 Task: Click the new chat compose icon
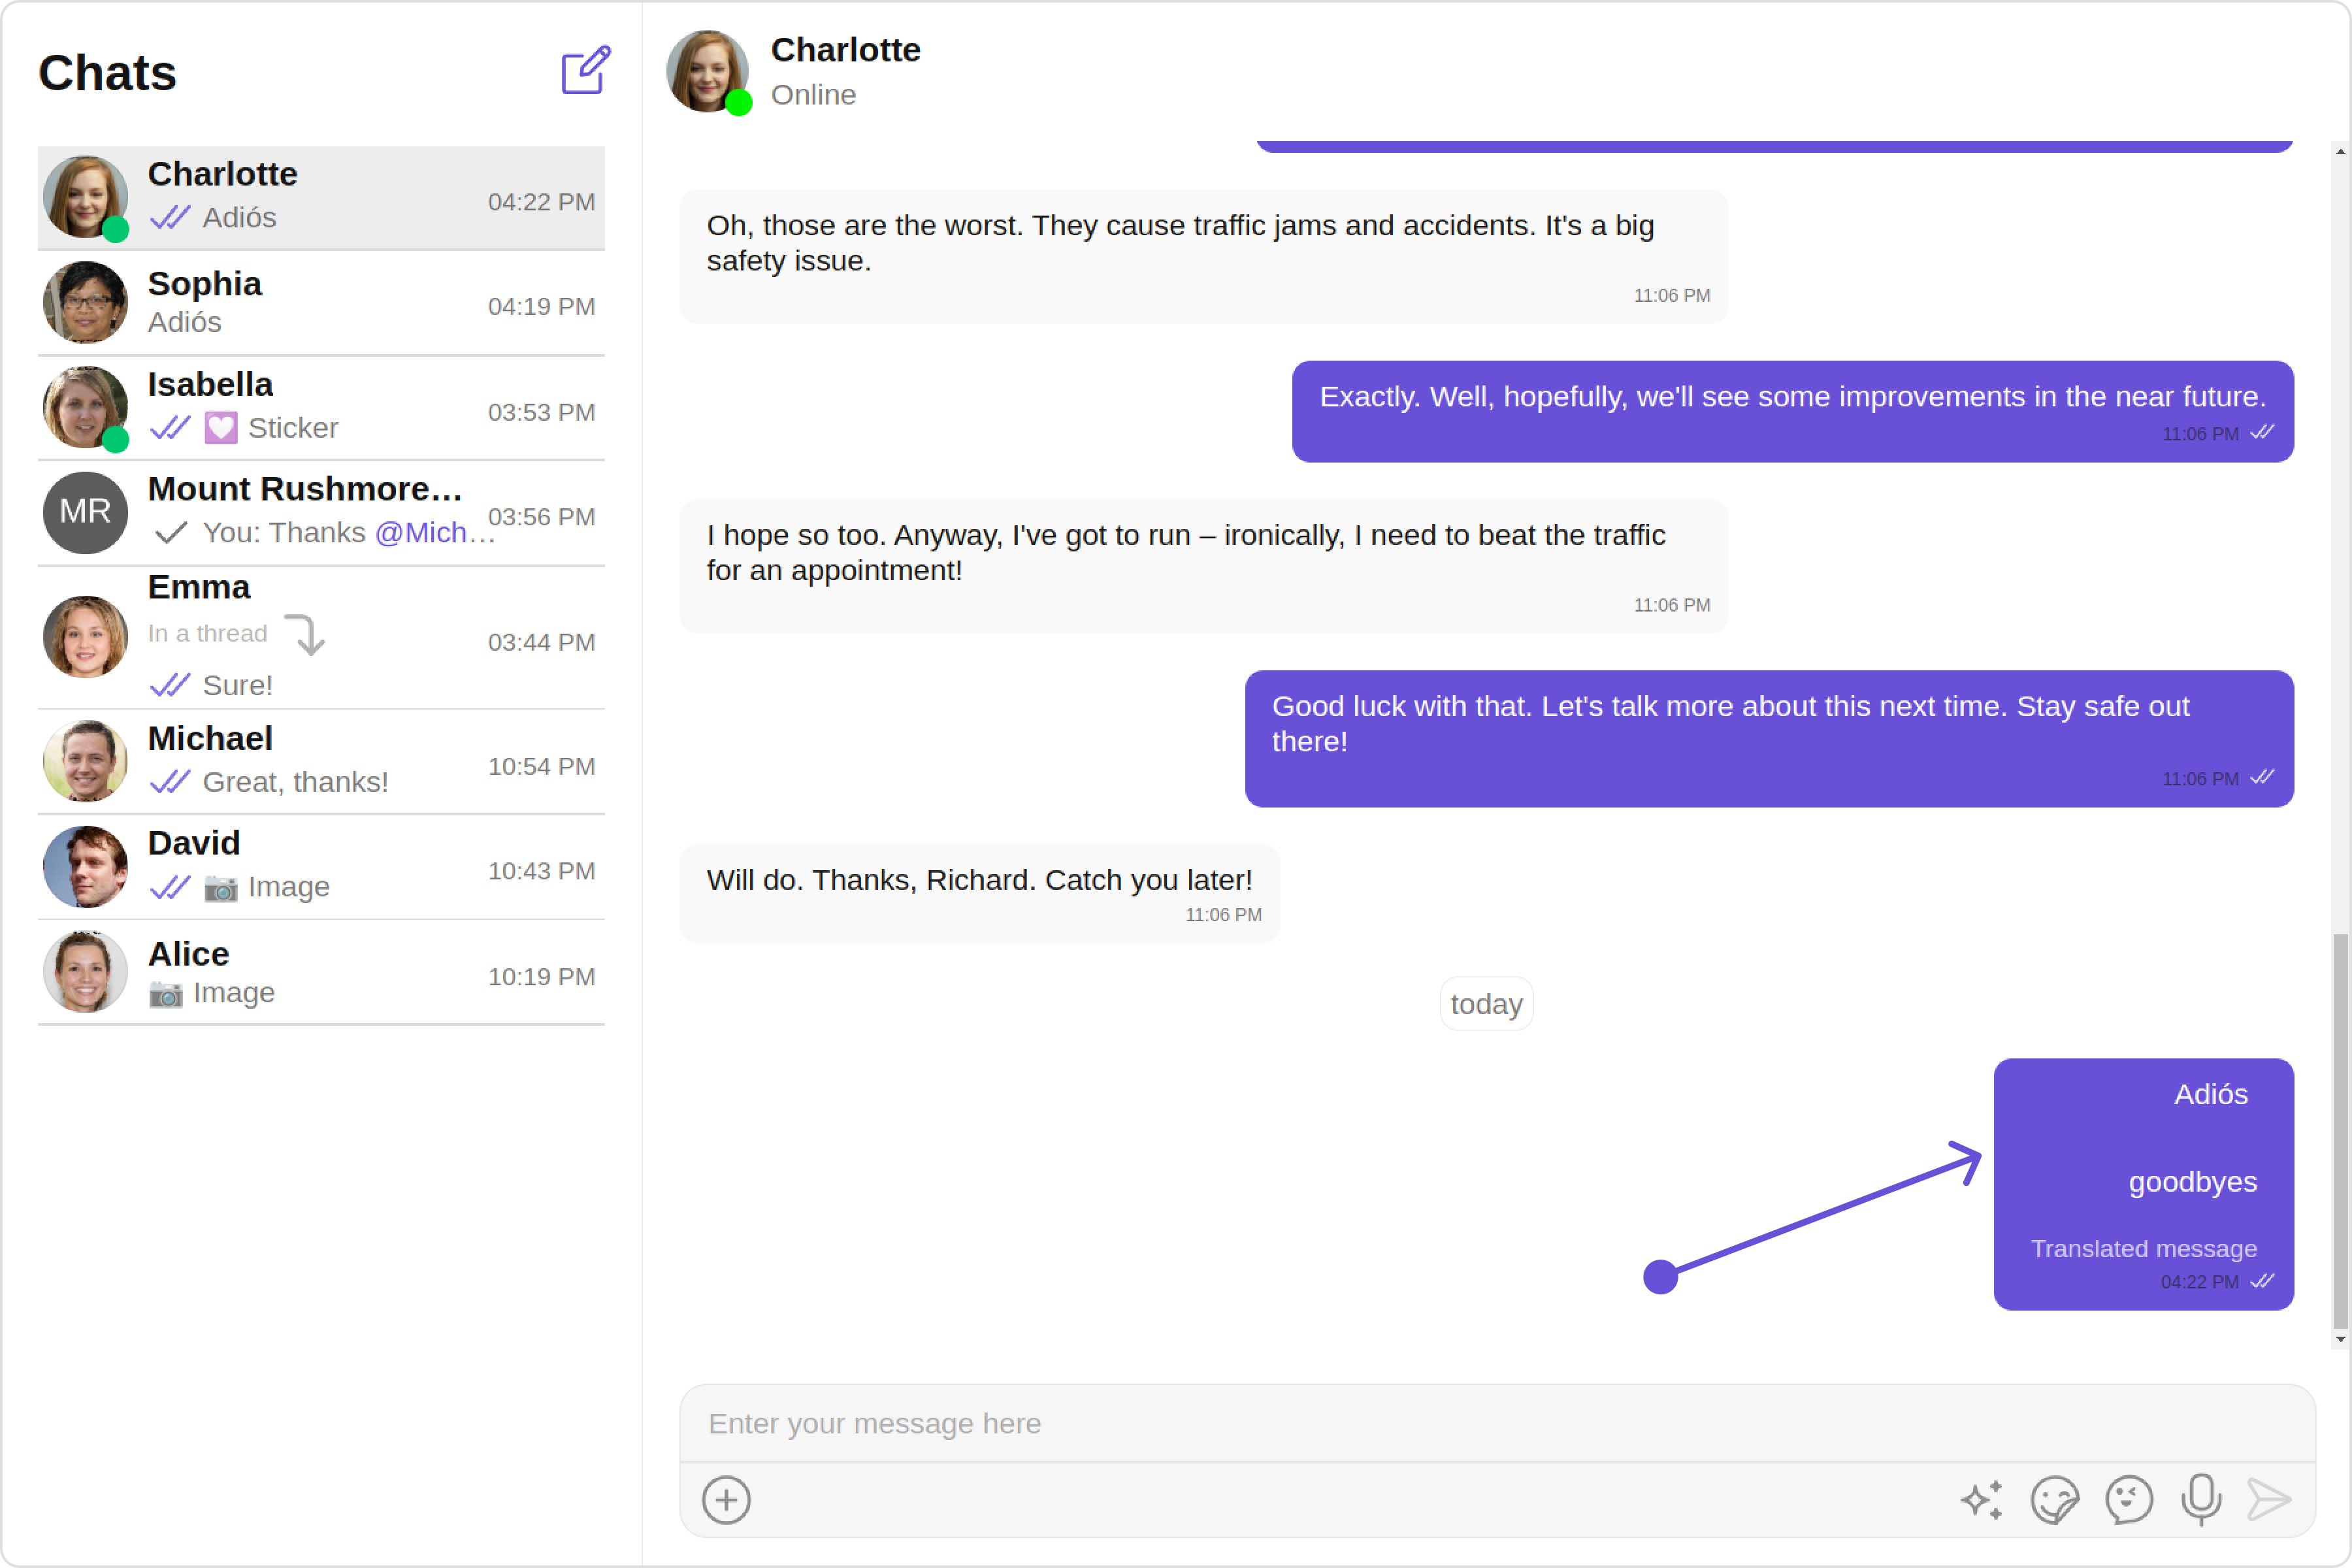coord(585,70)
